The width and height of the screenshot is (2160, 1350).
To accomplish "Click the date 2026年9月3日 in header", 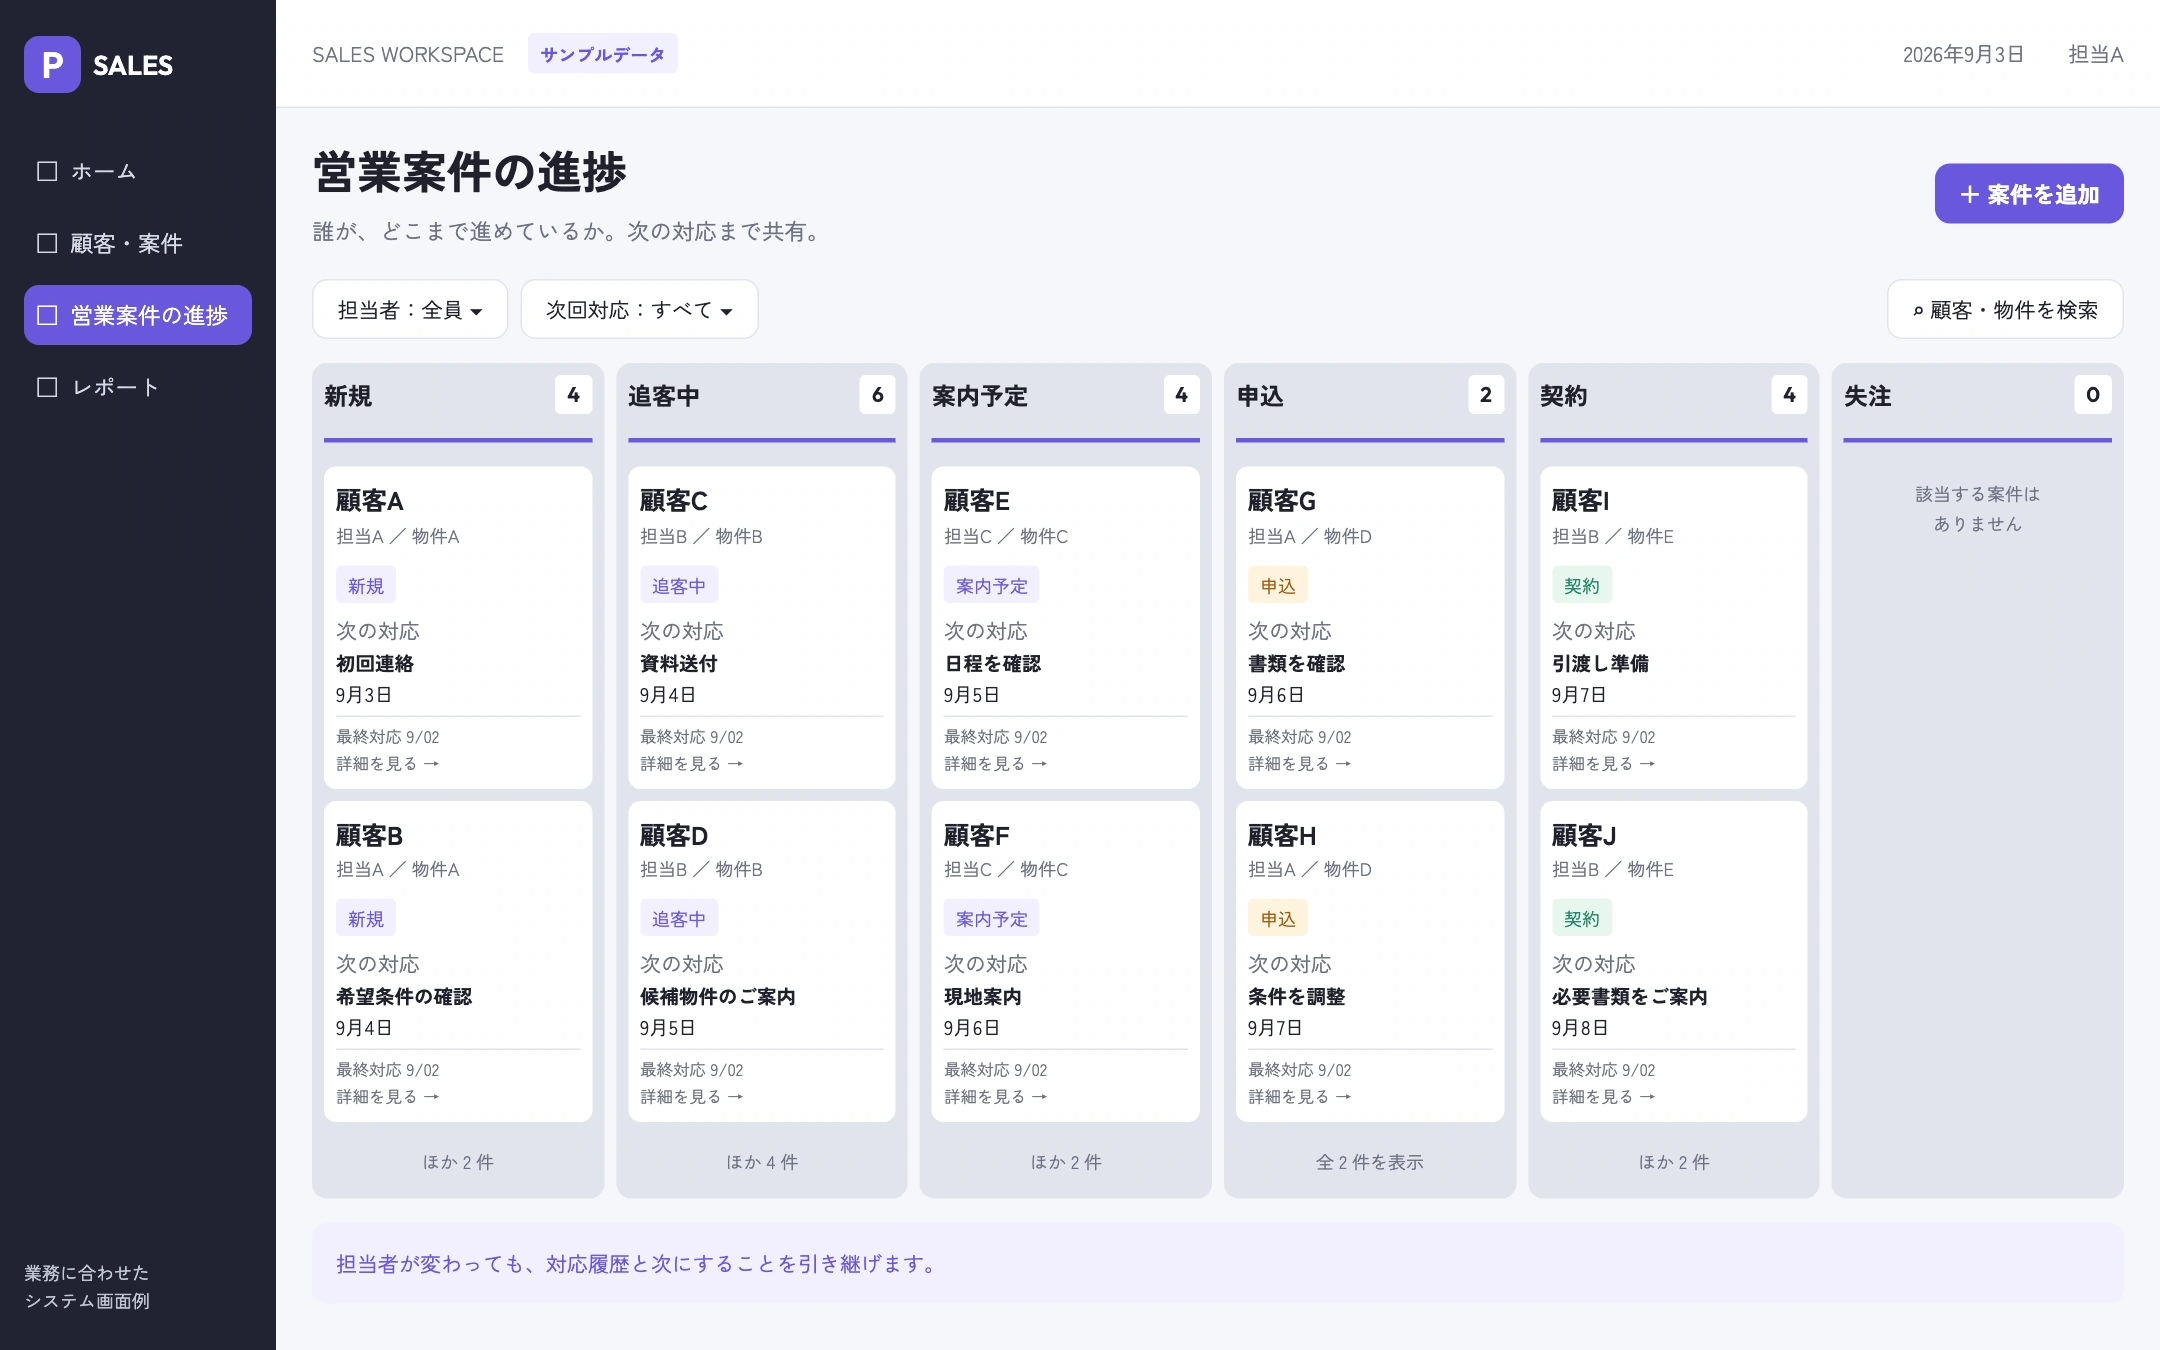I will pos(1963,55).
